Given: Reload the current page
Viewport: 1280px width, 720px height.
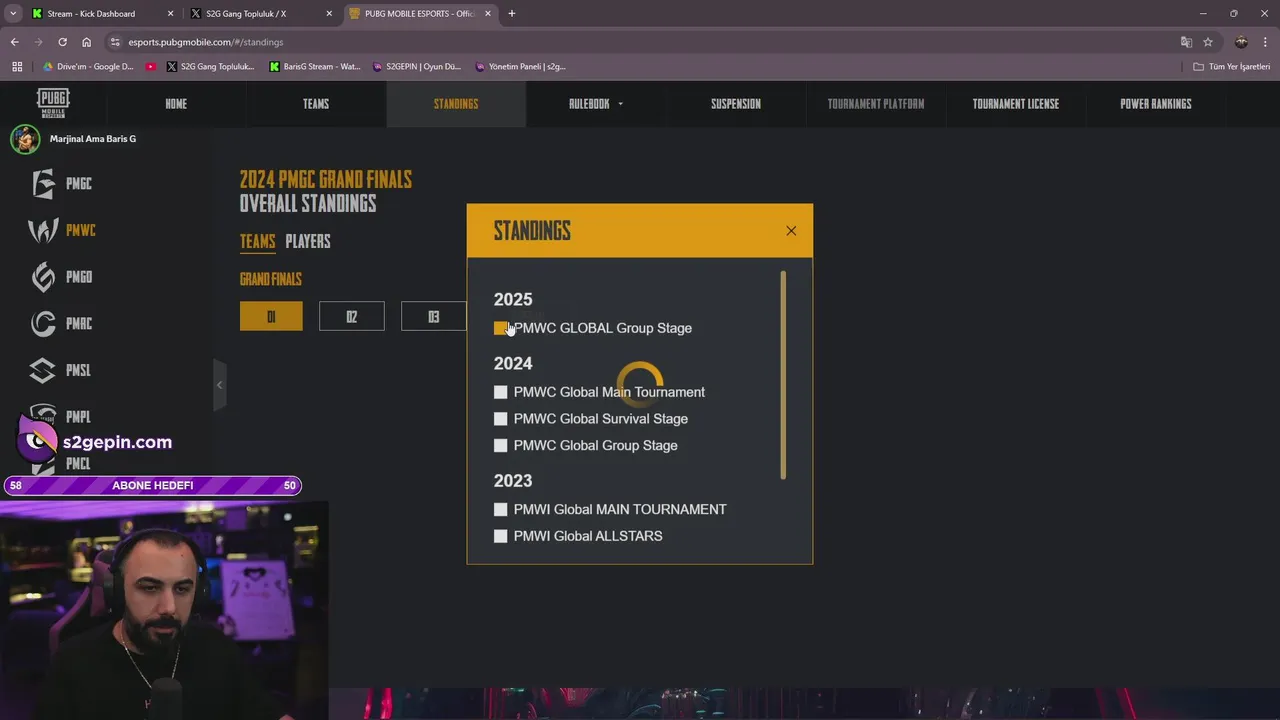Looking at the screenshot, I should pyautogui.click(x=62, y=42).
